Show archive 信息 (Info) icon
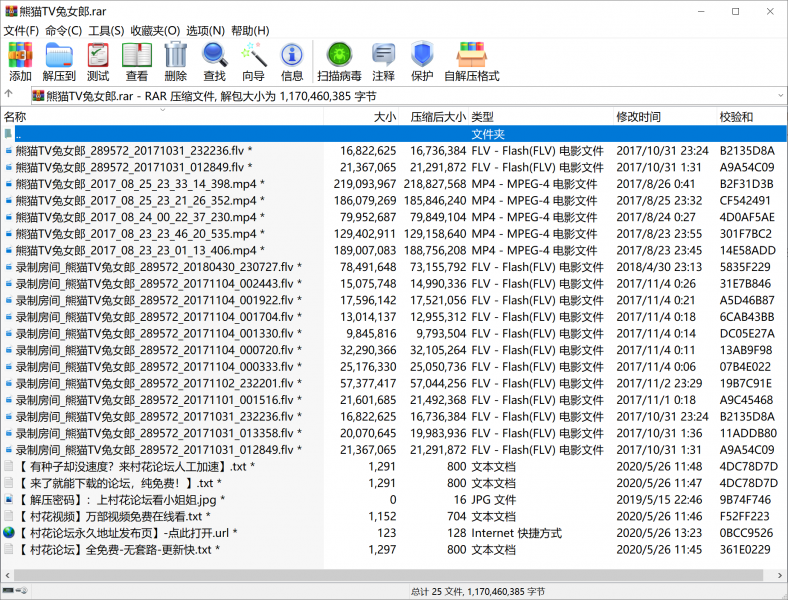 pos(292,61)
